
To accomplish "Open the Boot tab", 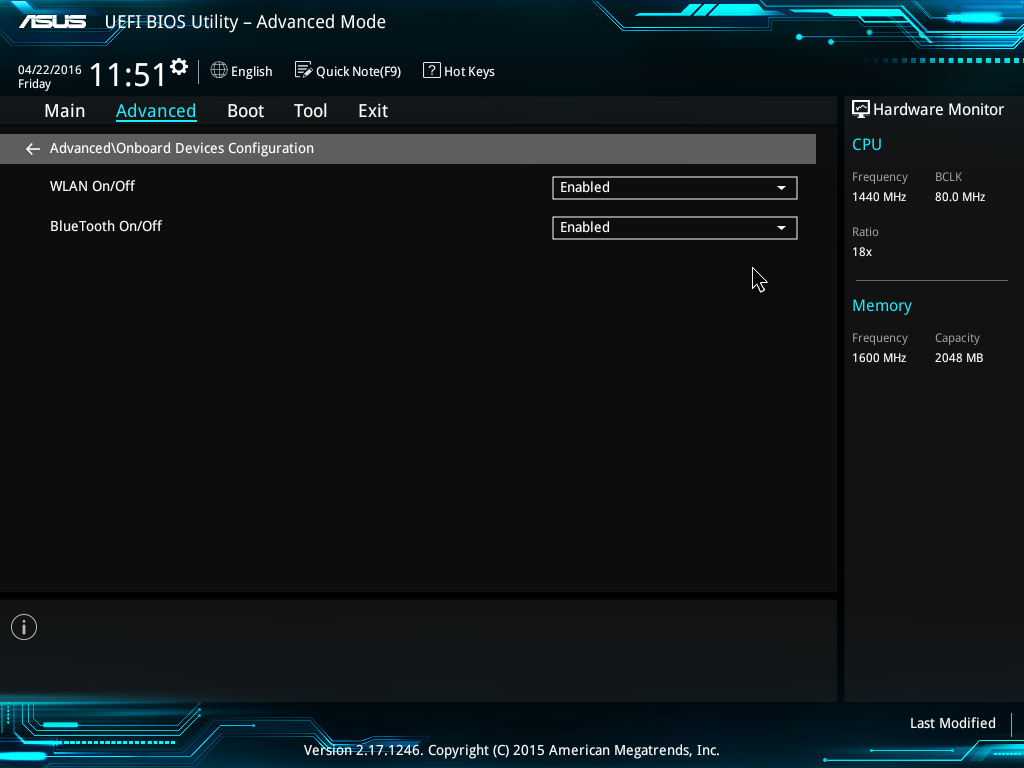I will point(246,111).
